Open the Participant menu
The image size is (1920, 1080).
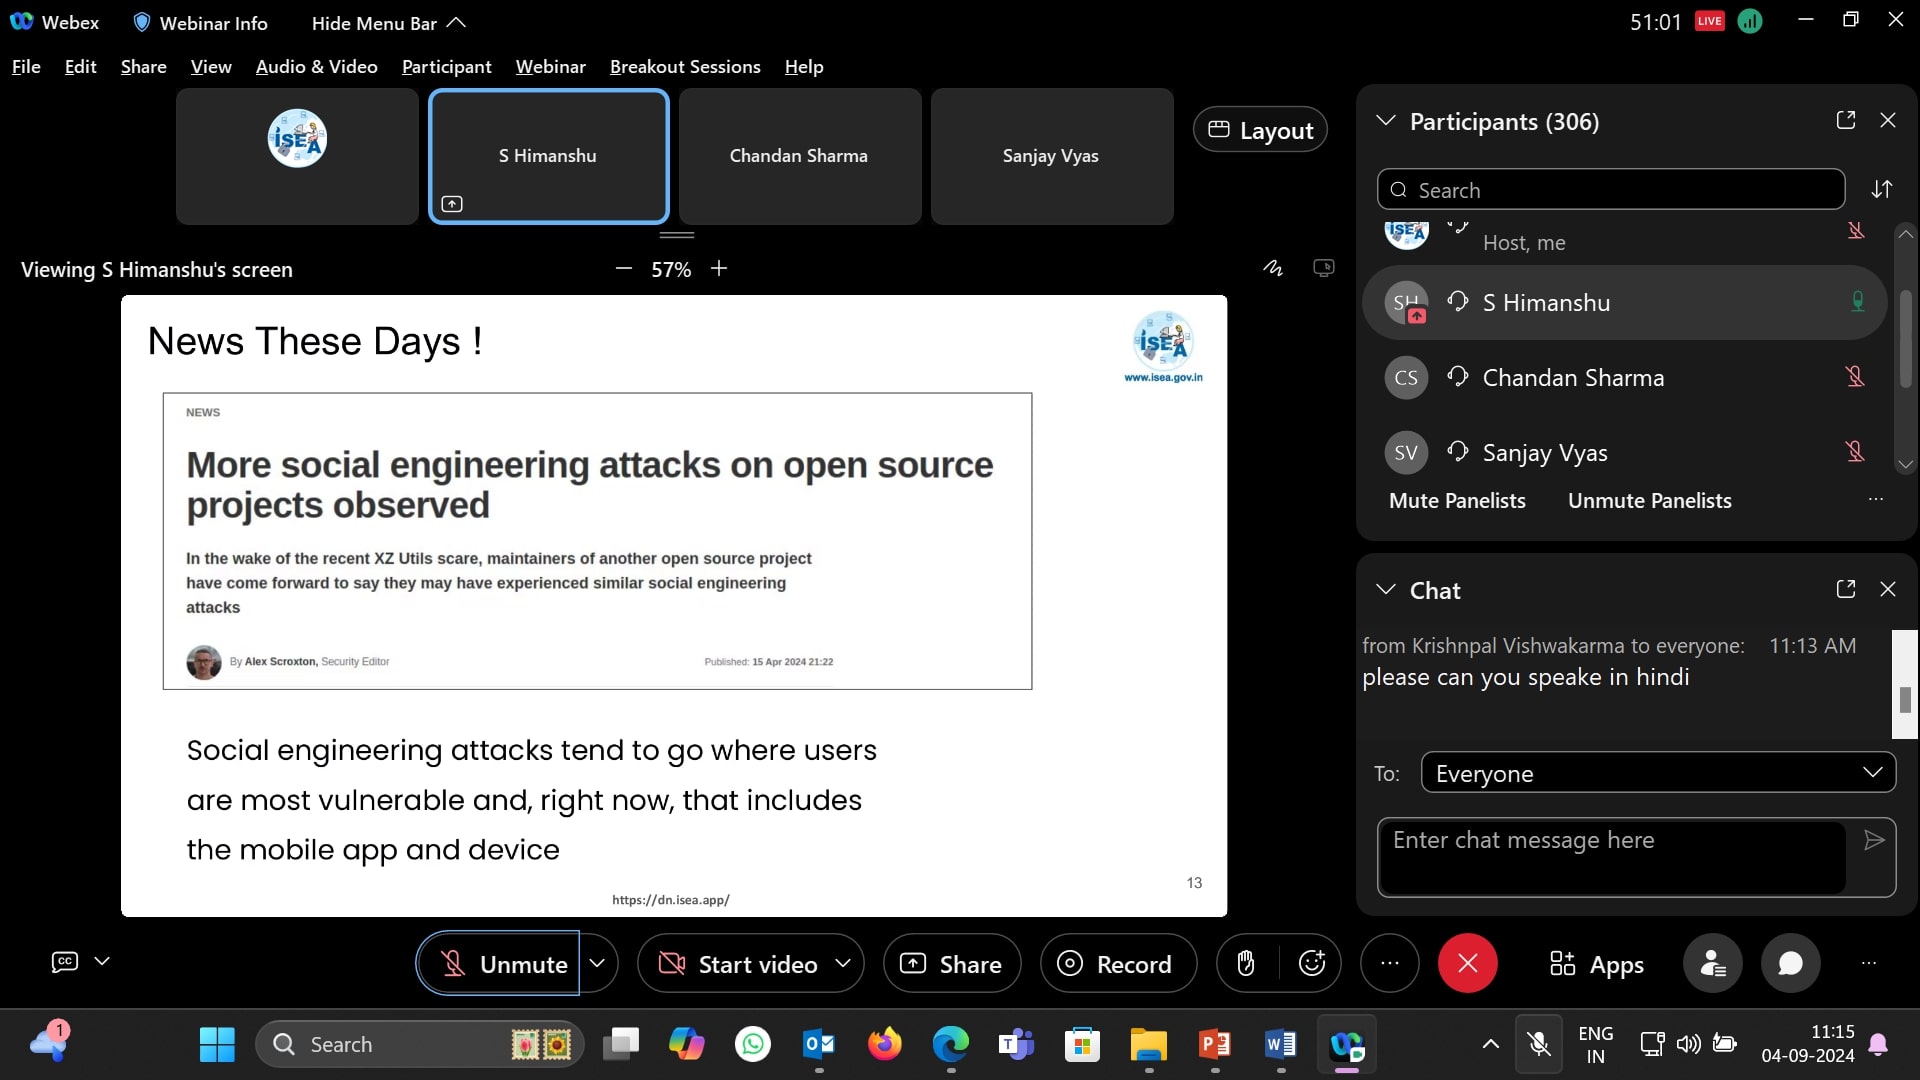(446, 67)
